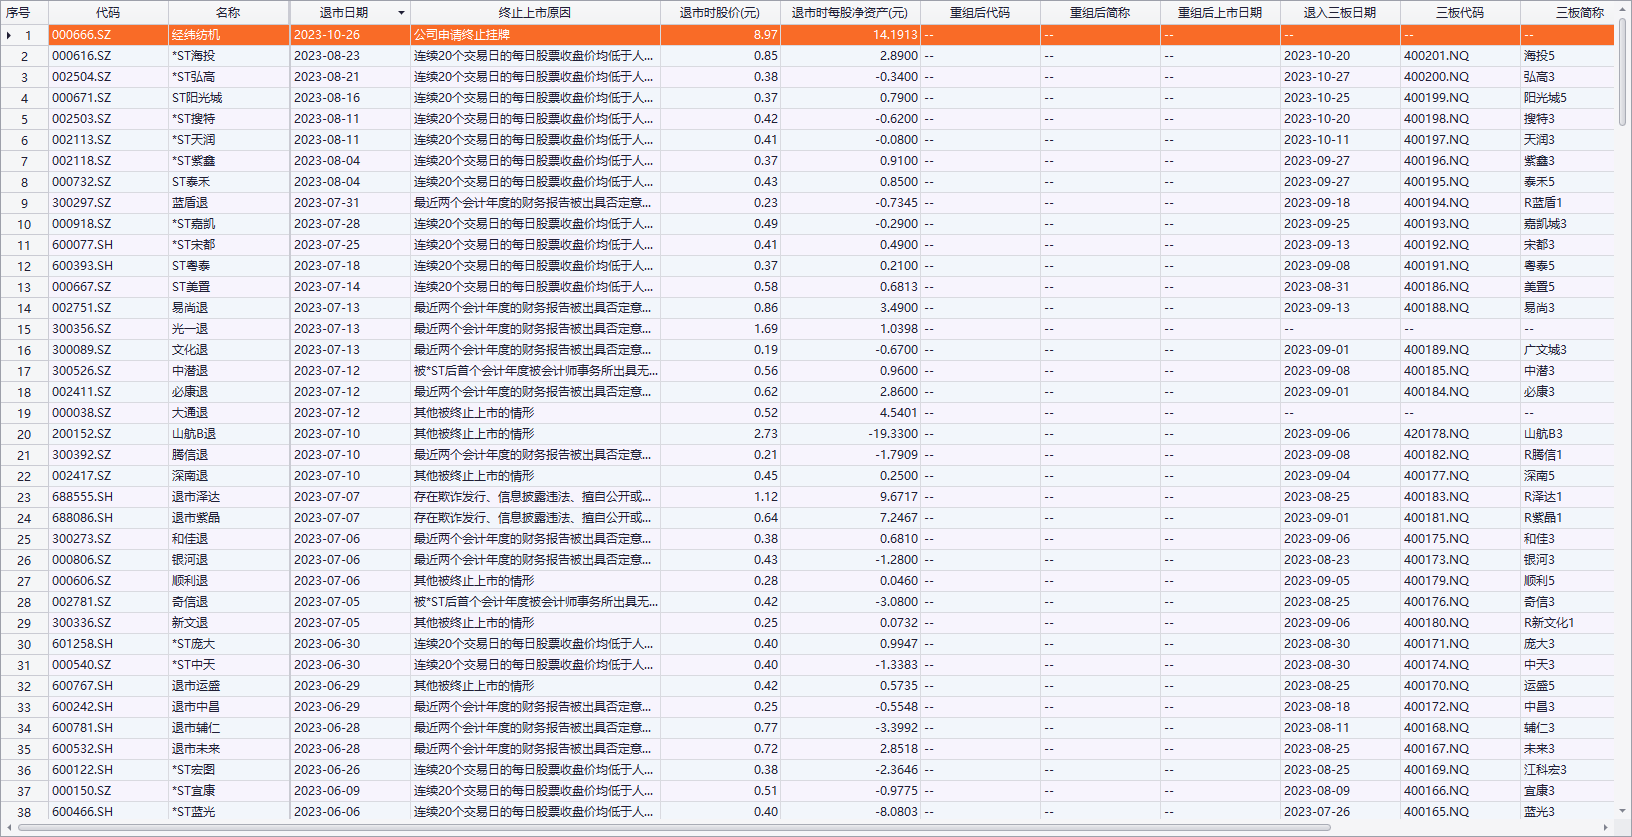Click the 序号 column header
Viewport: 1632px width, 837px height.
pyautogui.click(x=18, y=13)
